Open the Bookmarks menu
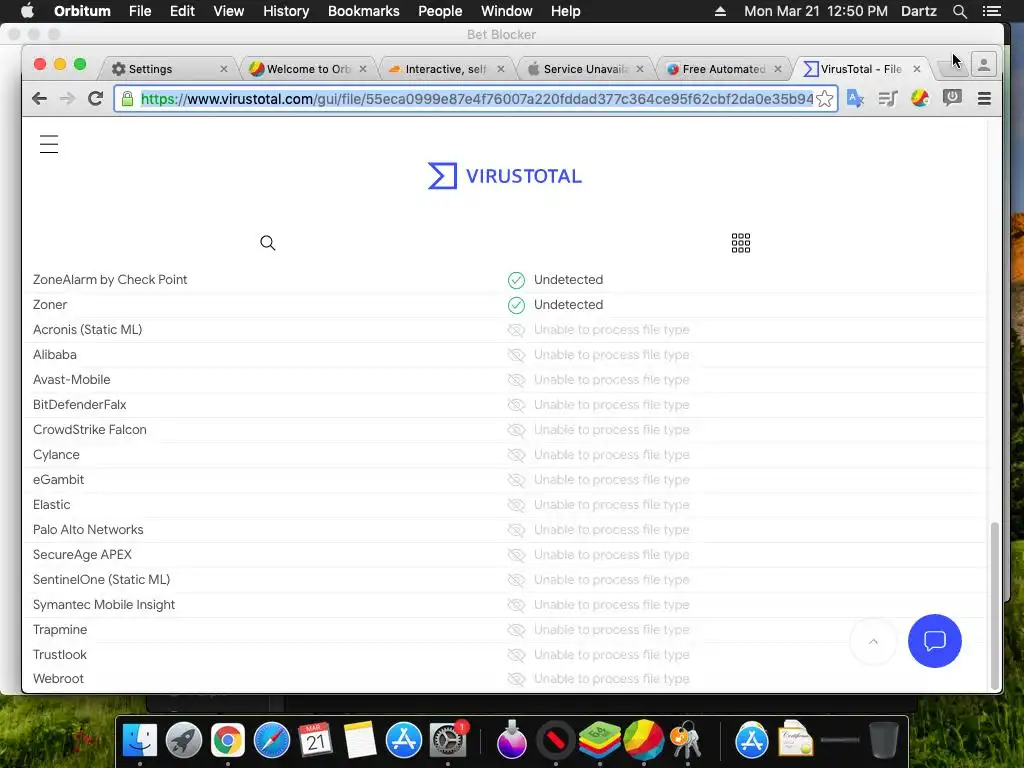The width and height of the screenshot is (1024, 768). tap(363, 11)
